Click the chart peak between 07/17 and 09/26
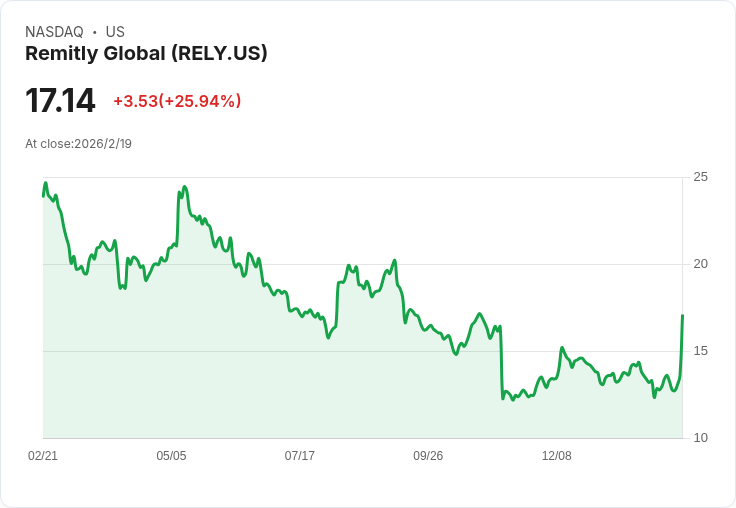 click(x=395, y=260)
